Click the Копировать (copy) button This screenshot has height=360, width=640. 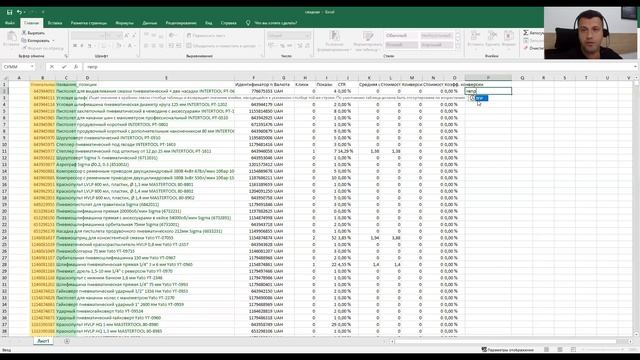click(x=36, y=40)
